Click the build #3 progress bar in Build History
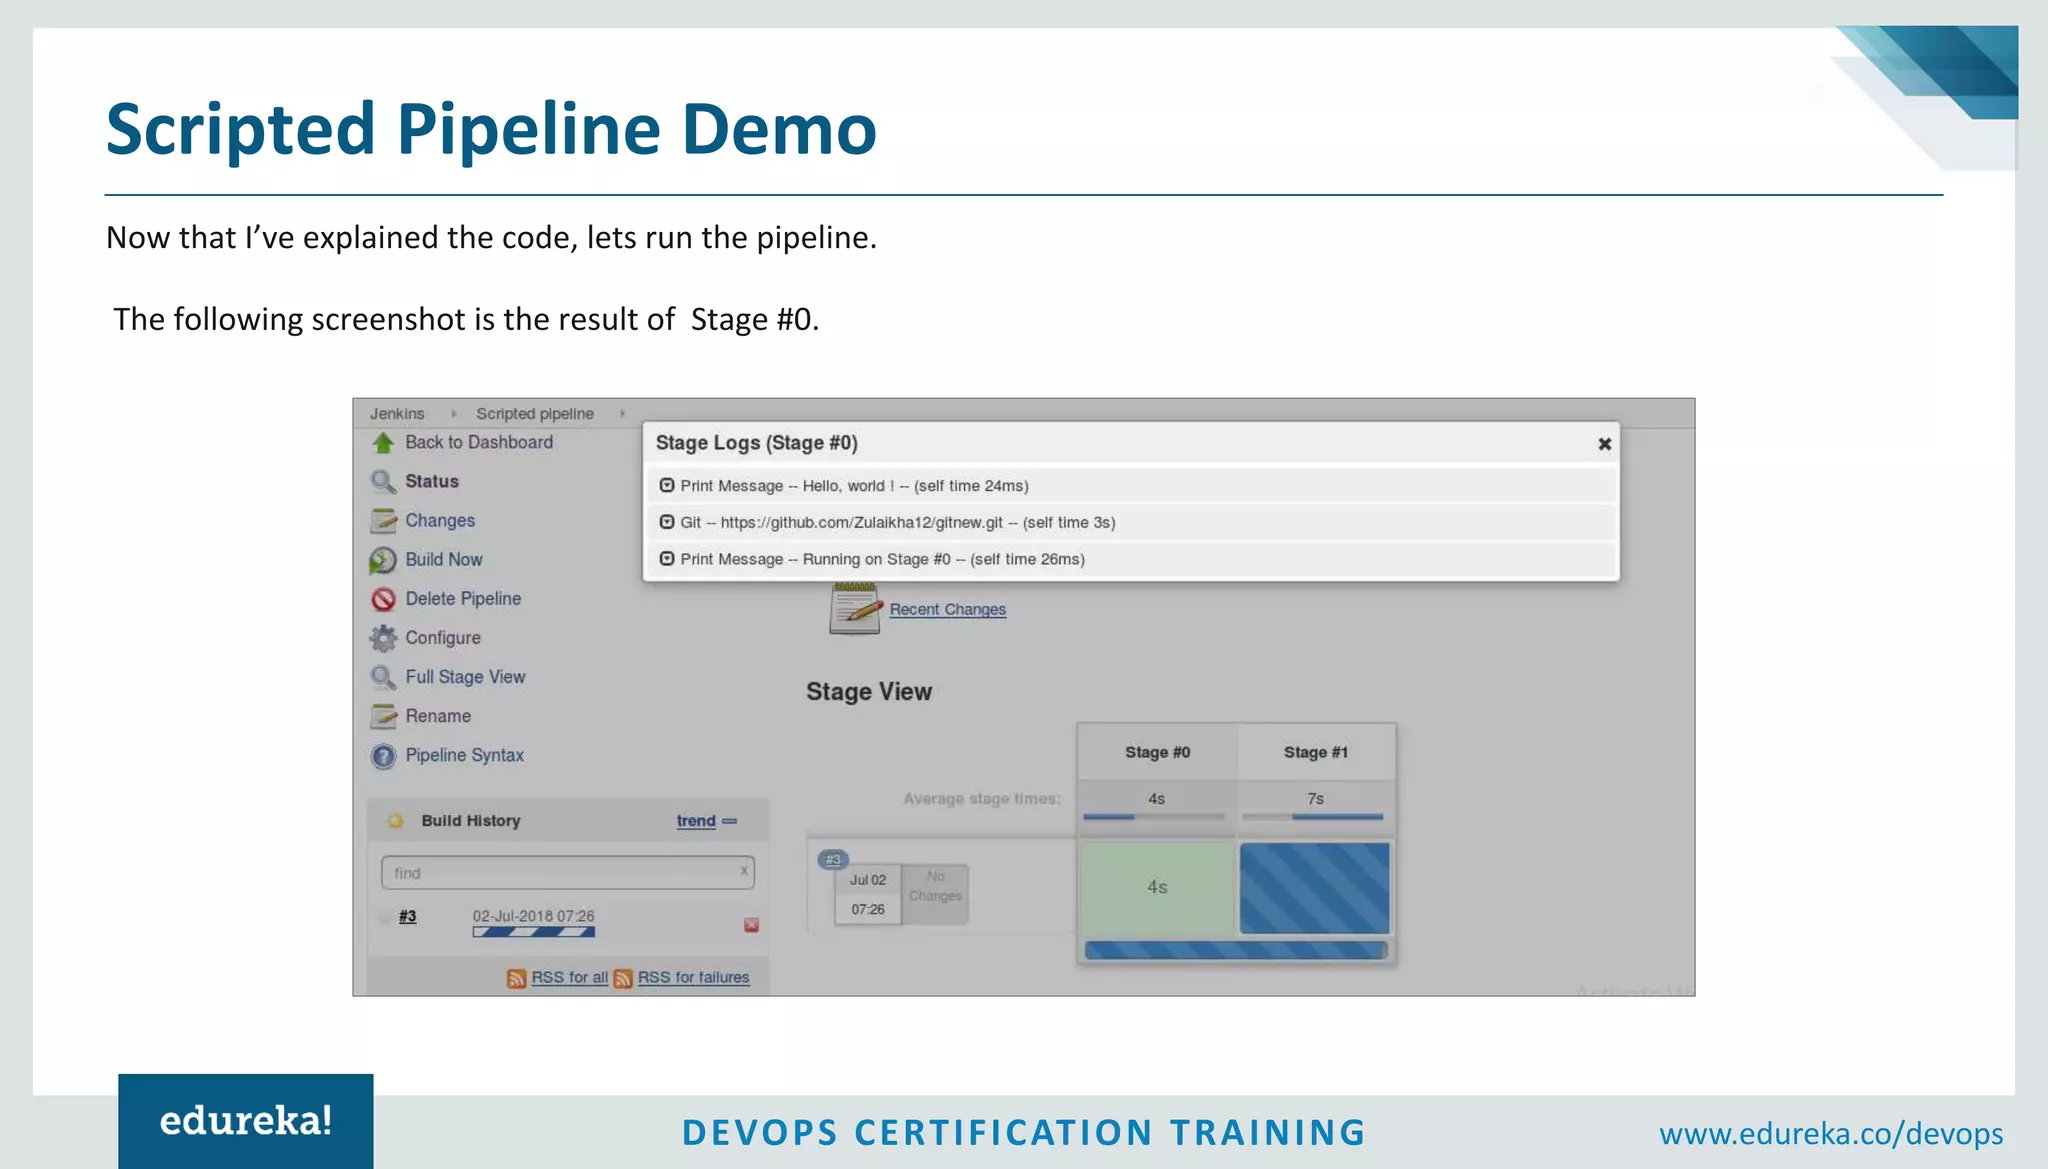The height and width of the screenshot is (1169, 2048). click(533, 932)
